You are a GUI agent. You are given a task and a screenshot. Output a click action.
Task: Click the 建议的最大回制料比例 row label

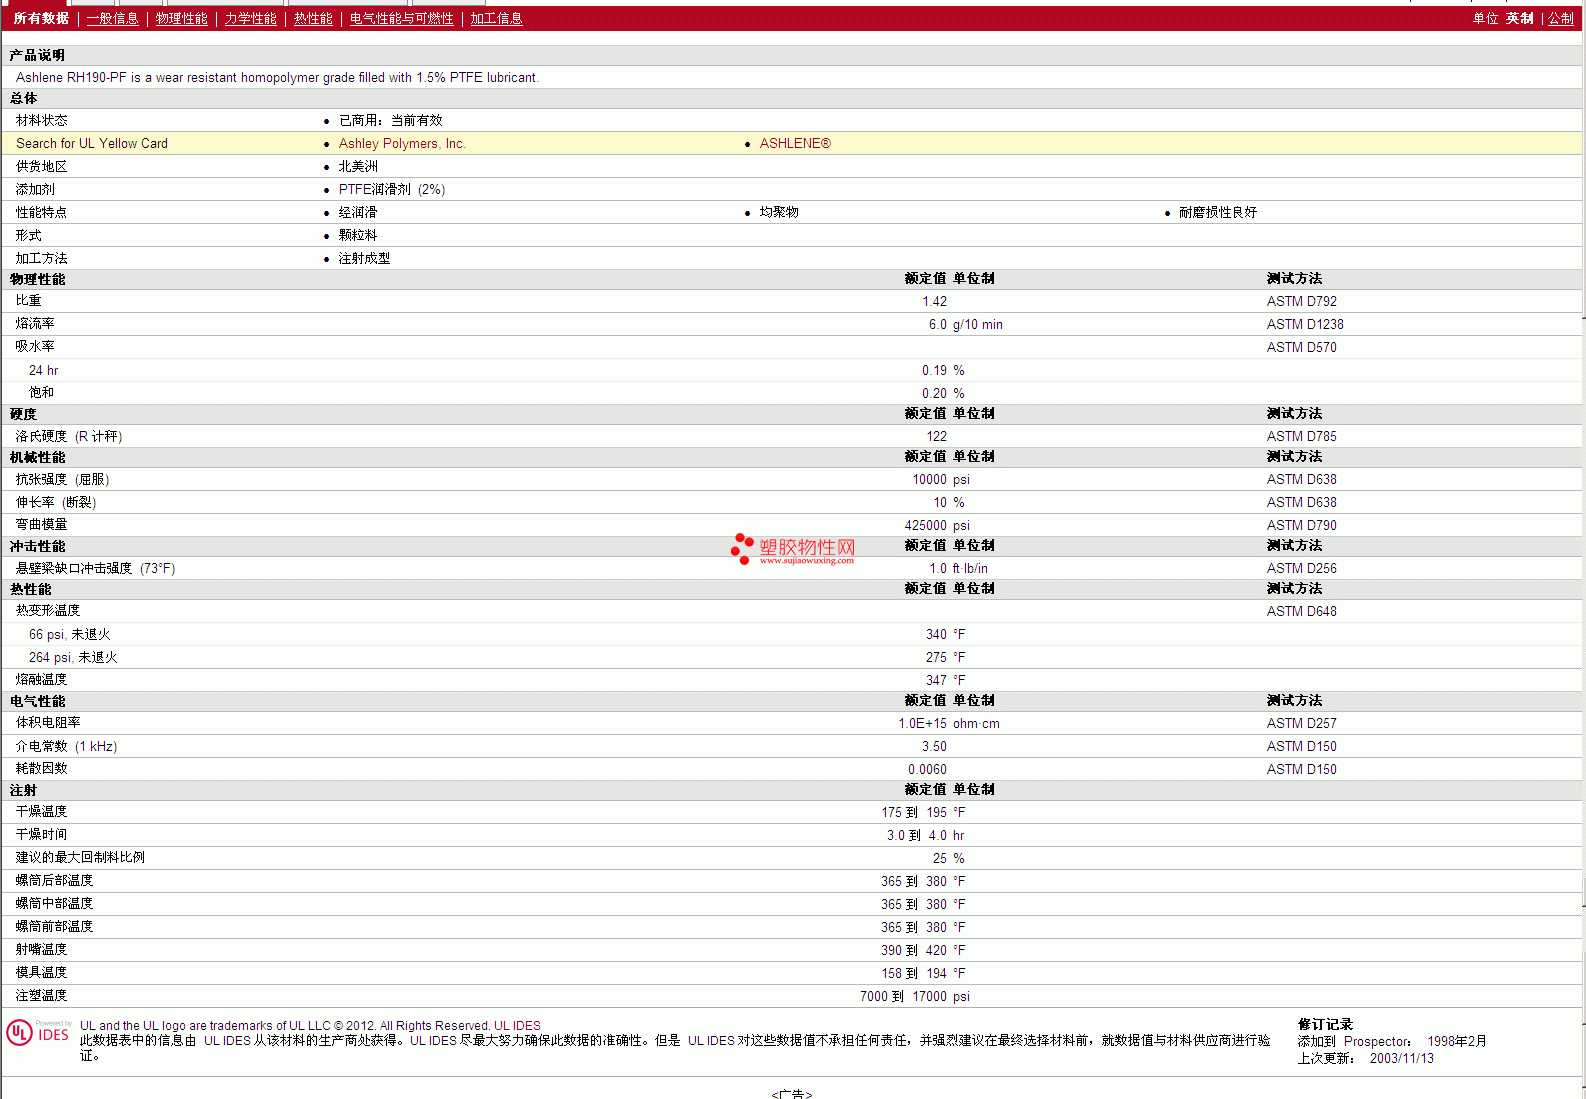[x=80, y=857]
